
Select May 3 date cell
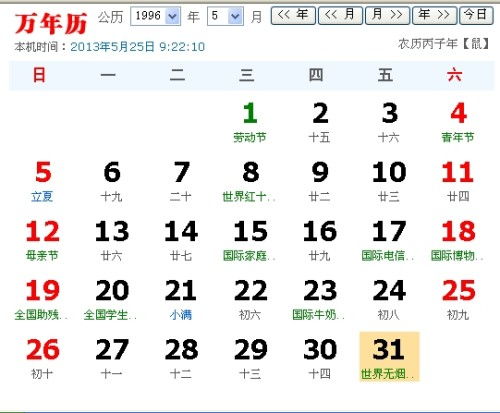click(x=389, y=123)
